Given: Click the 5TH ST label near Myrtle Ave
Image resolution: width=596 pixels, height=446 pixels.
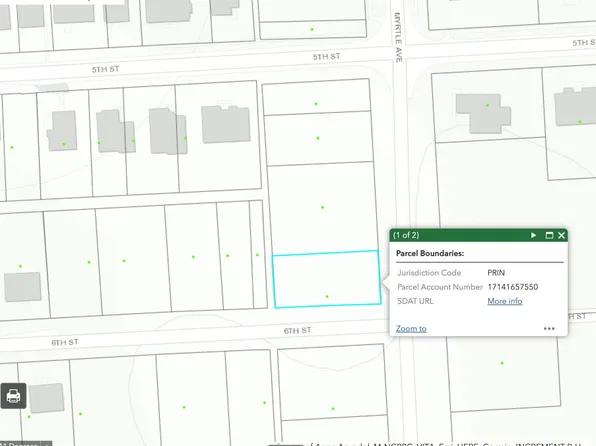Looking at the screenshot, I should point(326,57).
